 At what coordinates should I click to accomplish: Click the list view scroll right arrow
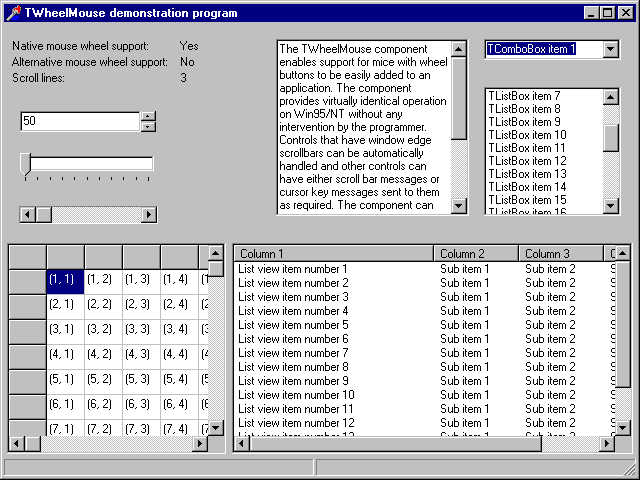607,443
